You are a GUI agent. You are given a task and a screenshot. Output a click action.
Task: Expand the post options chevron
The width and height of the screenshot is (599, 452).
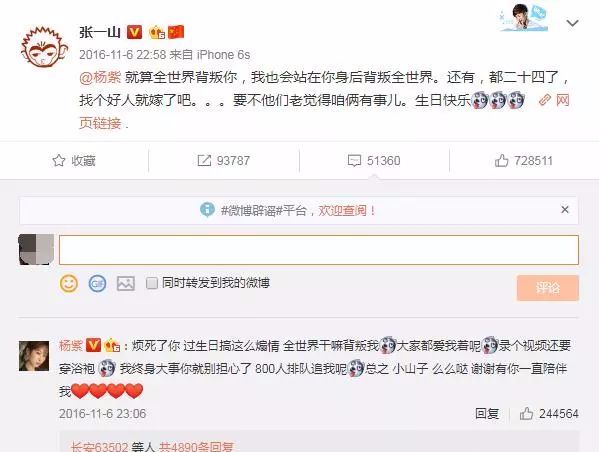point(572,23)
